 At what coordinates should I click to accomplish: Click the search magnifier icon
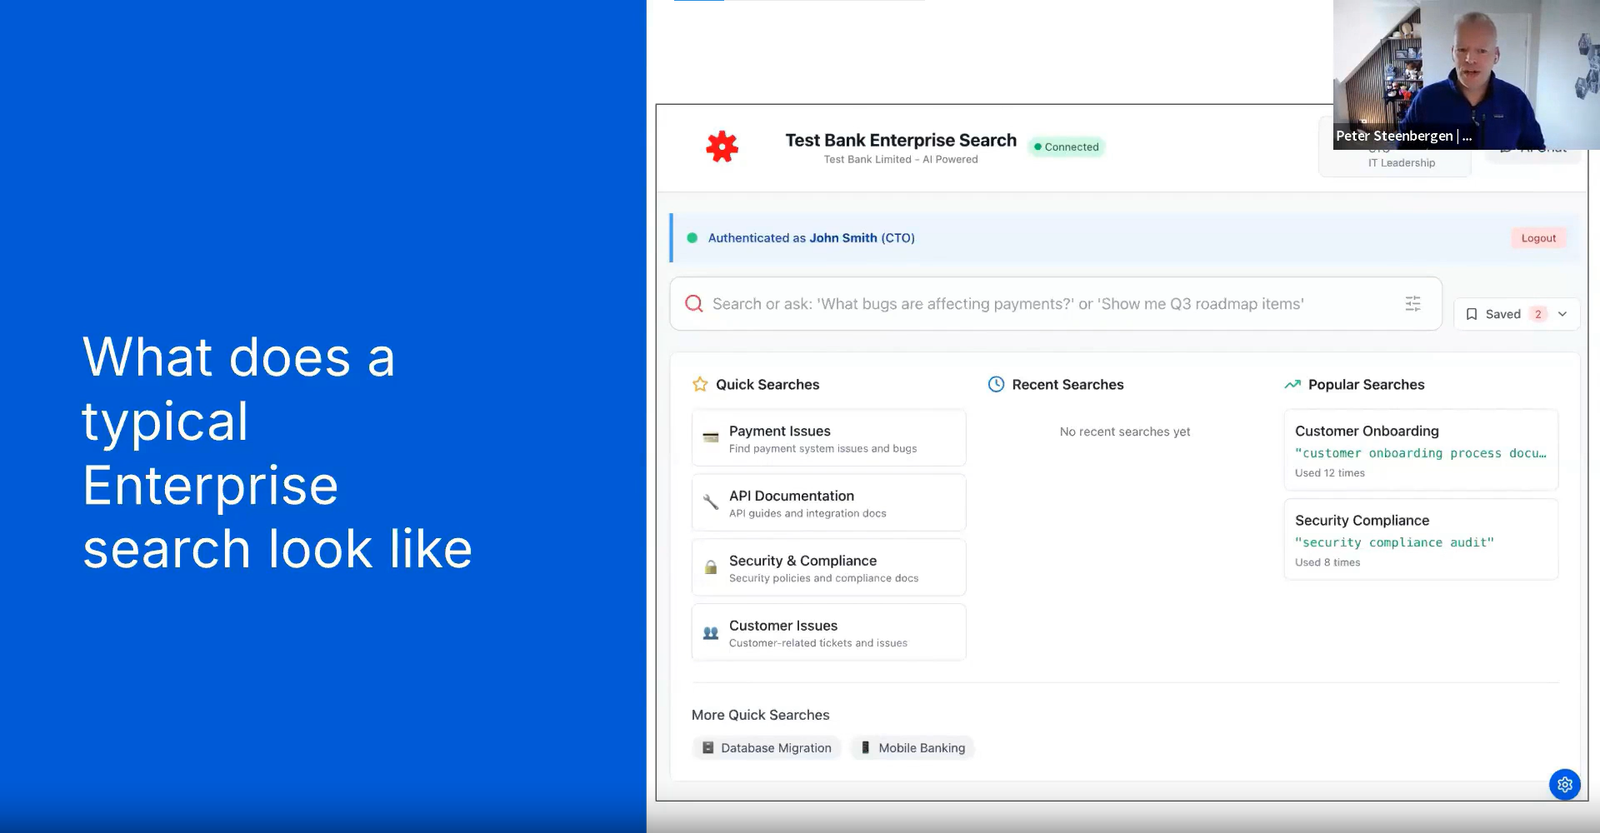693,304
